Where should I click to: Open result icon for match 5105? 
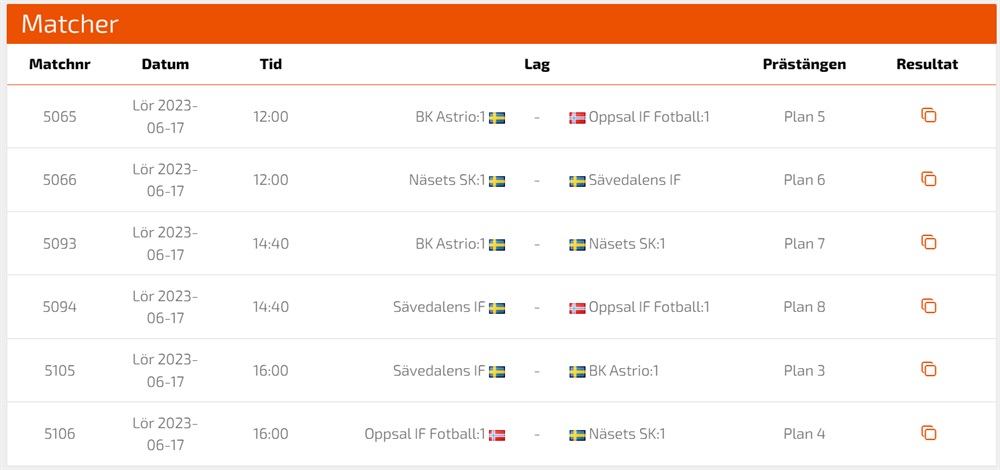click(928, 370)
